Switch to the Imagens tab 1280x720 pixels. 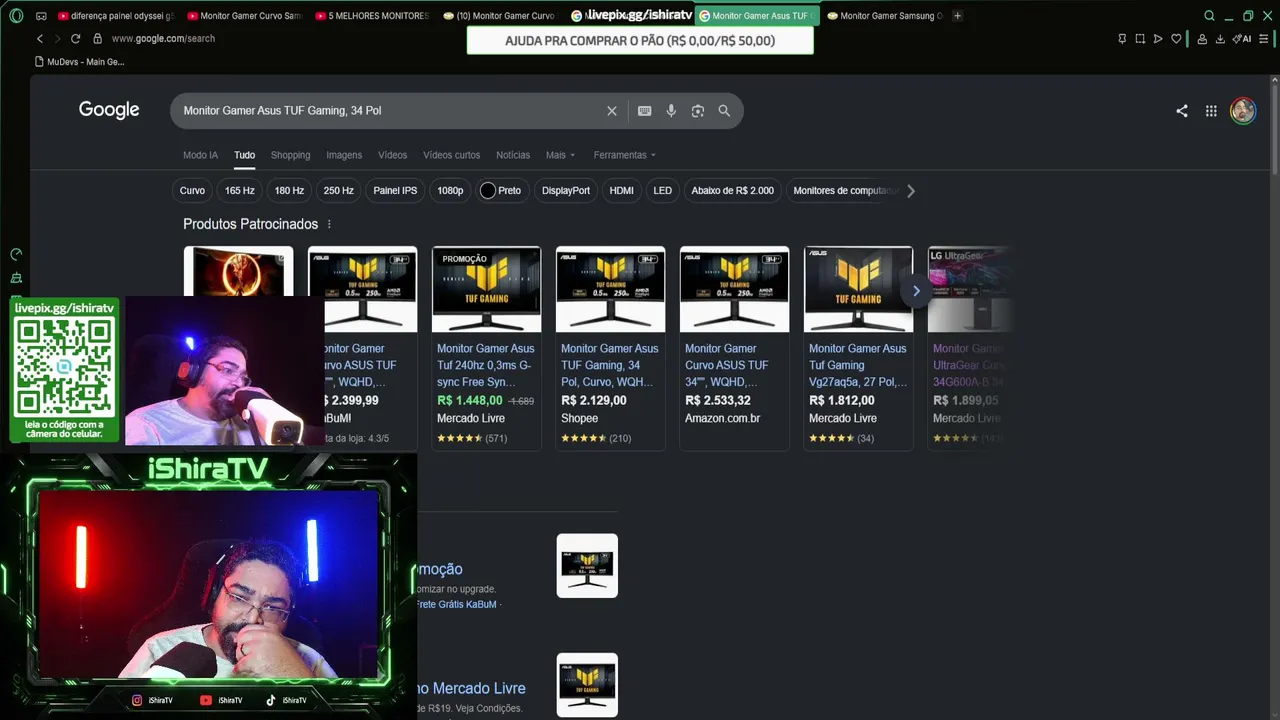(344, 155)
